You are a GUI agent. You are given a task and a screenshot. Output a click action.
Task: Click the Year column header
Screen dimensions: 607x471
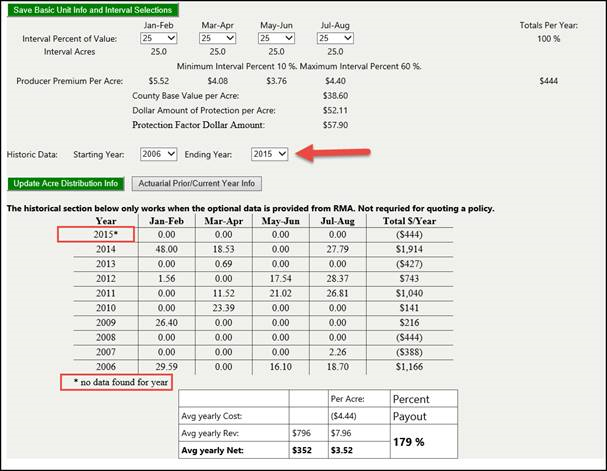point(106,221)
